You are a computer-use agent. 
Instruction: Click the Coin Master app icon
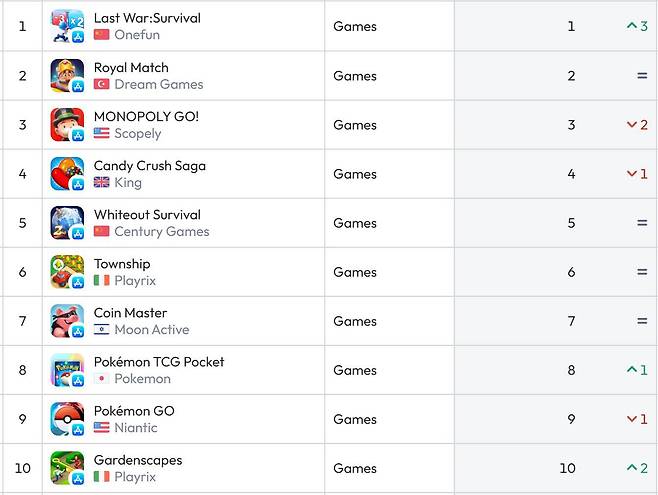(x=67, y=321)
